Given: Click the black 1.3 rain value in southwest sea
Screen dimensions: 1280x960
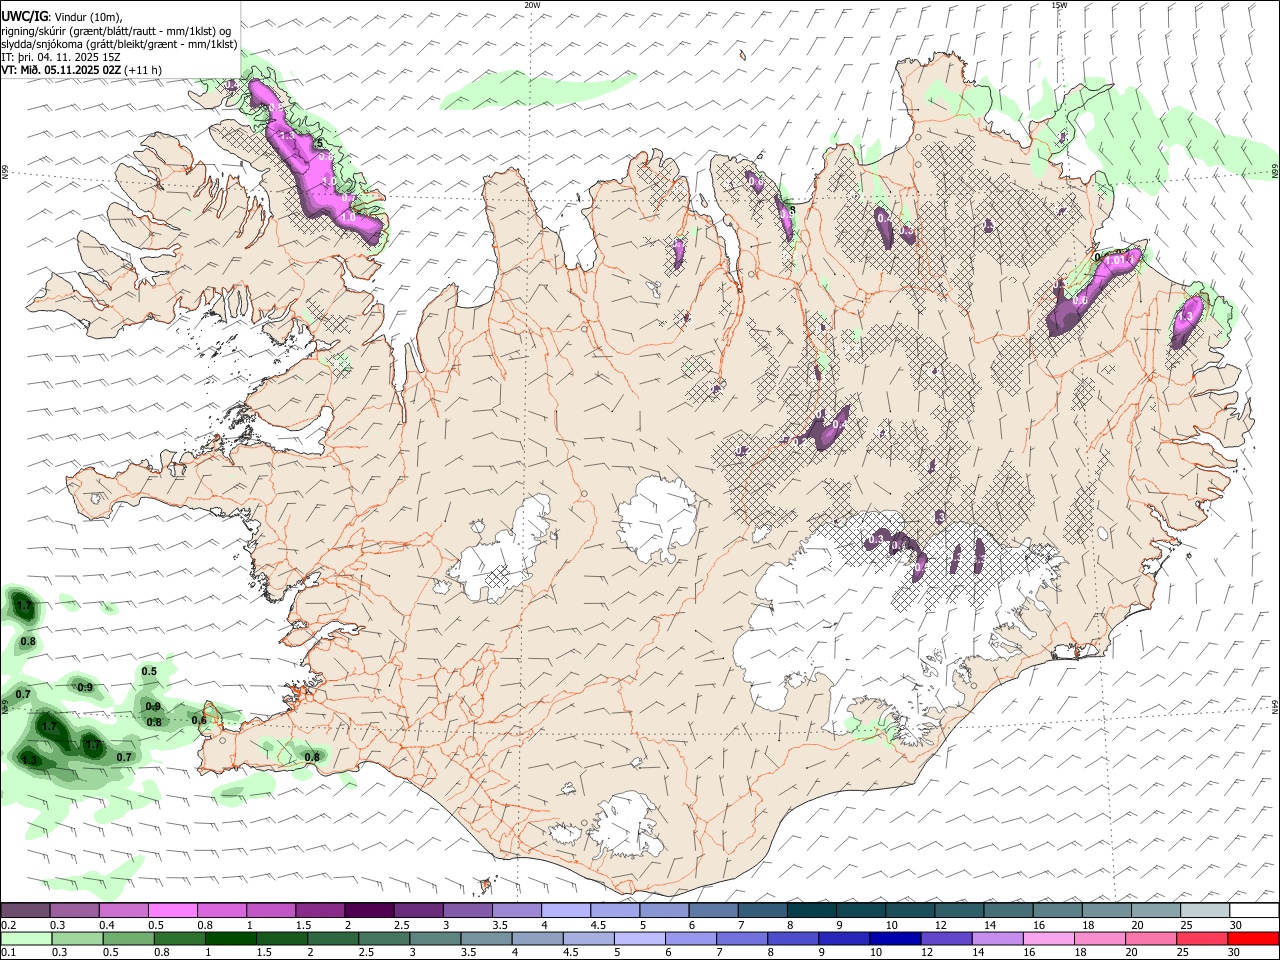Looking at the screenshot, I should (29, 760).
